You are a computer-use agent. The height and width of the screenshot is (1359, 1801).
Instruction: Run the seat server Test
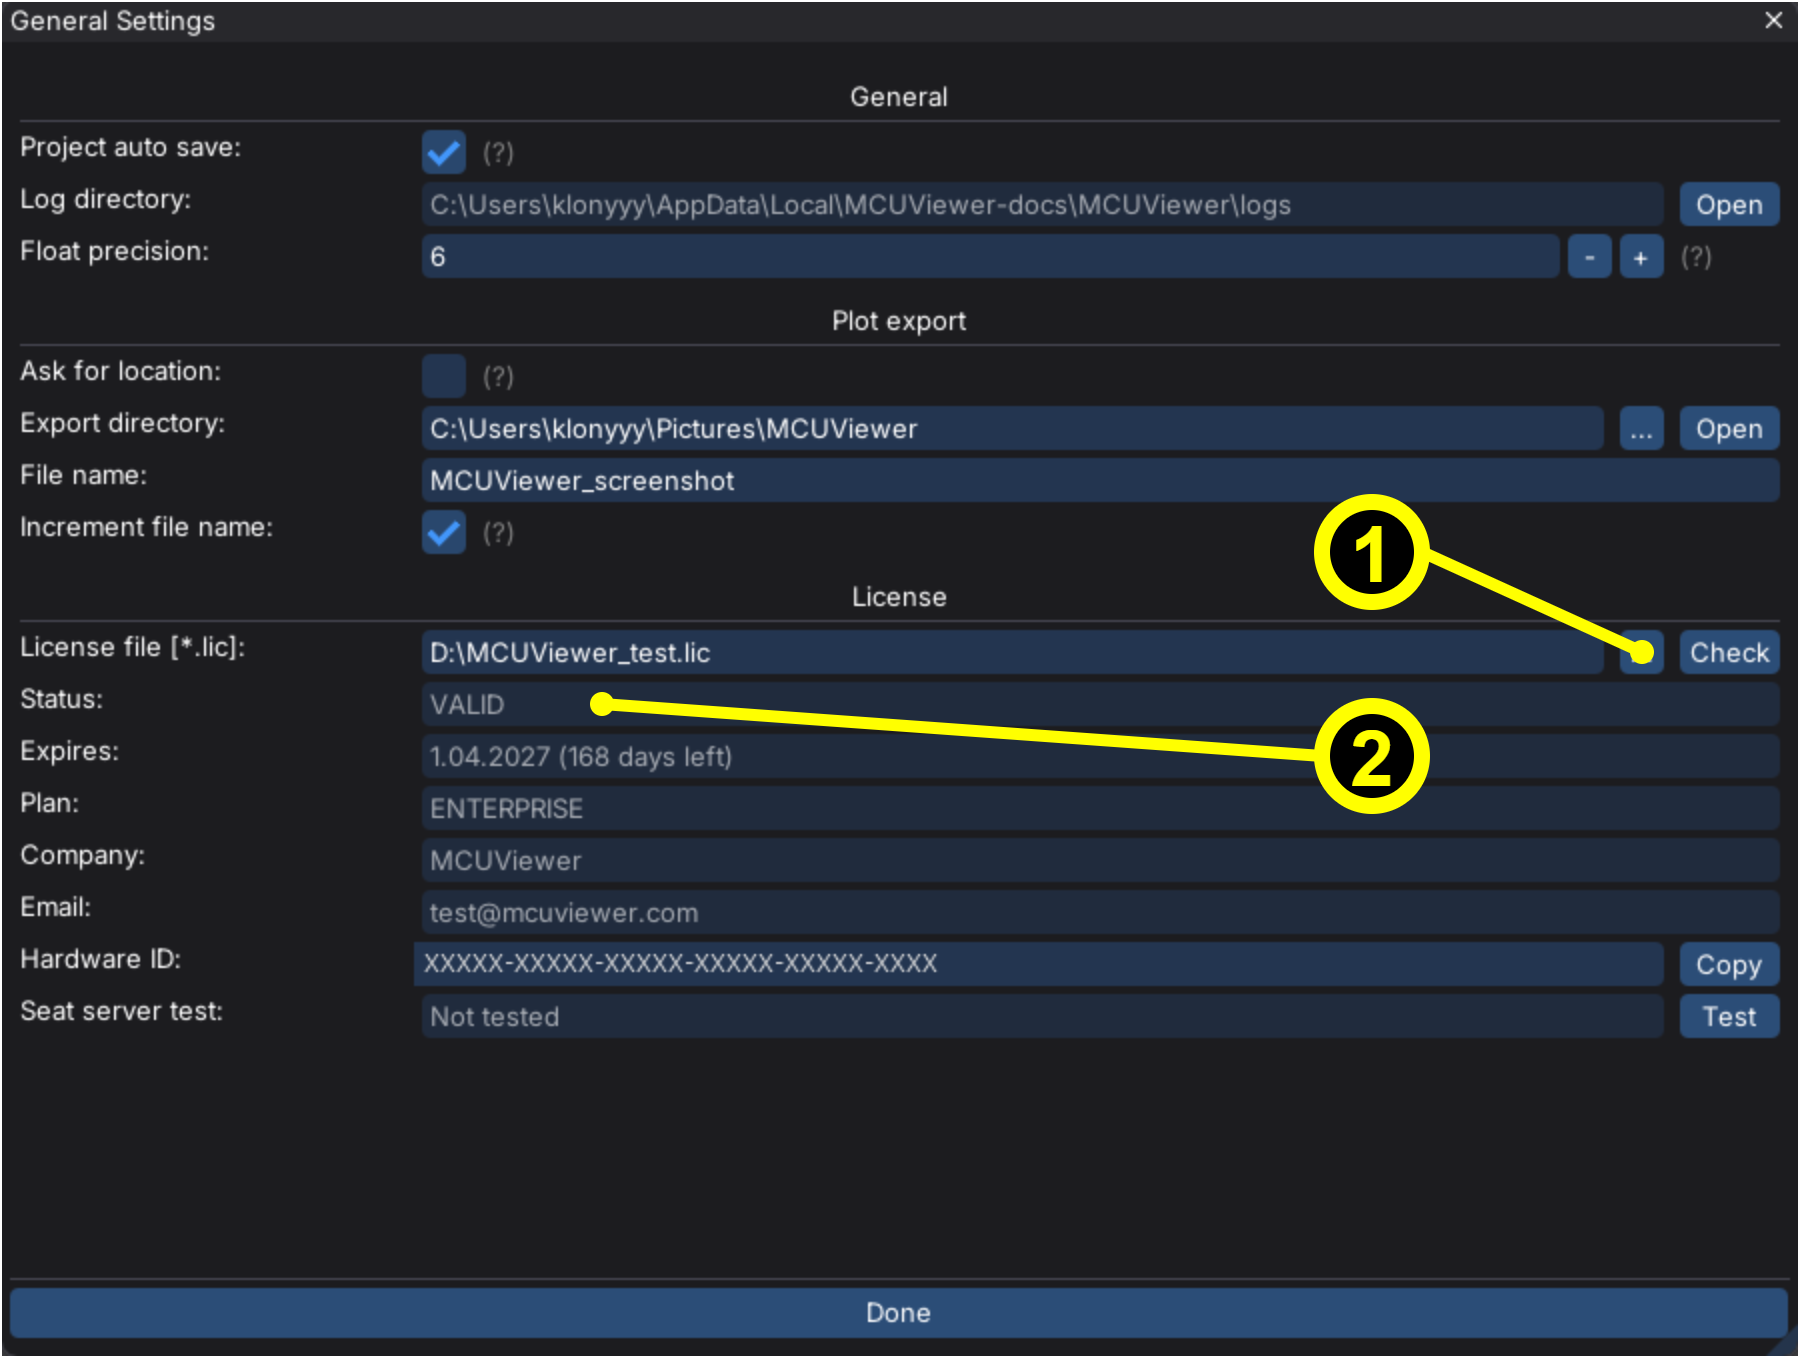tap(1728, 1017)
